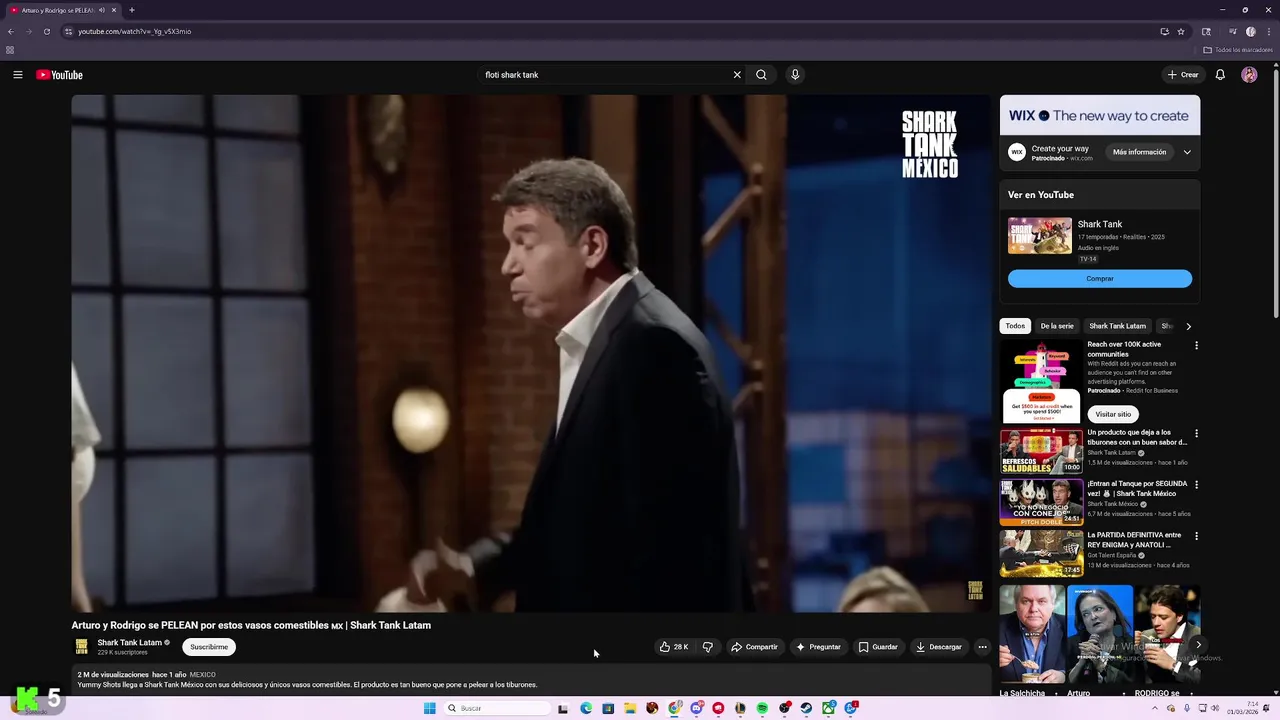Open 'La PARTIDA DEFINITIVA' chess video thumbnail

click(x=1041, y=554)
